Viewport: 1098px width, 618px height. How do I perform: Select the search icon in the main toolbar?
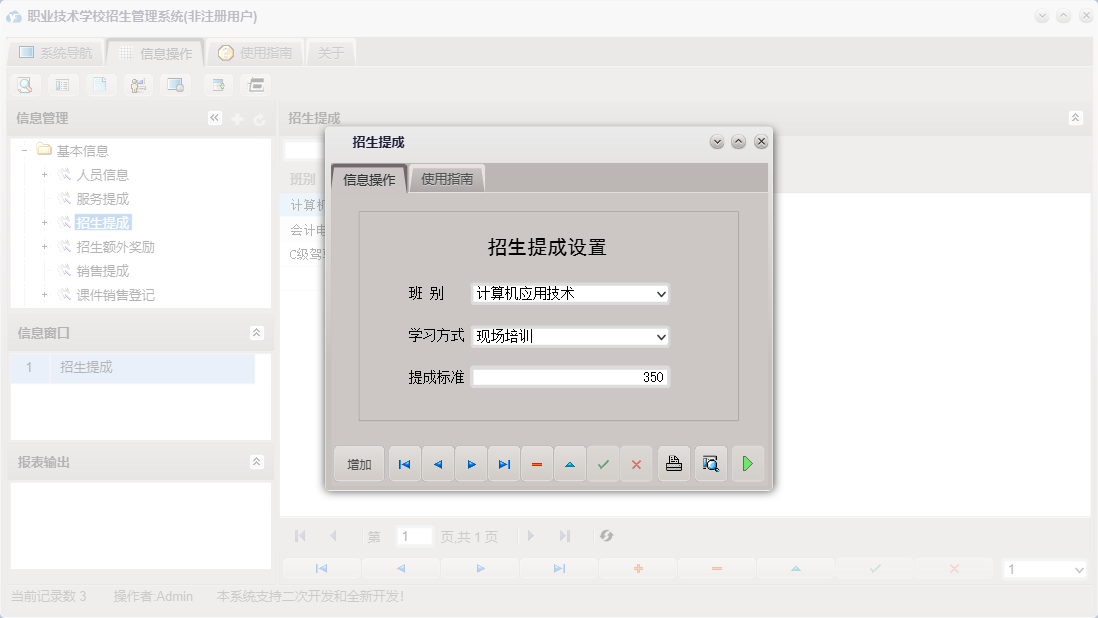pos(24,84)
